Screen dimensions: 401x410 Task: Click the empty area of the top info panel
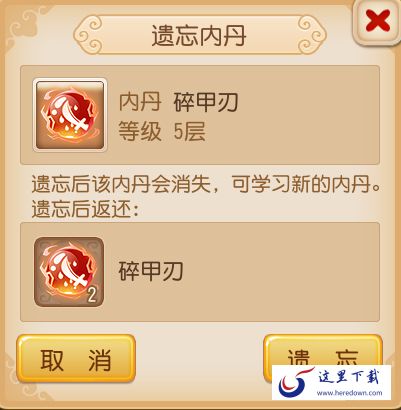[307, 115]
